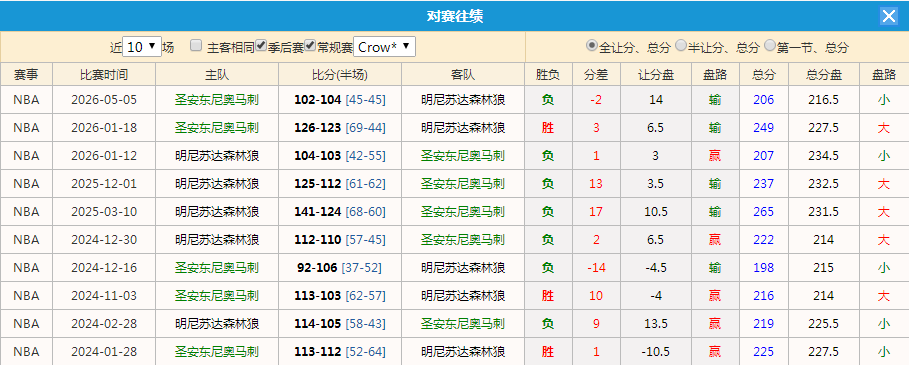Select the 全让分、总分 radio option
This screenshot has width=909, height=365.
tap(592, 45)
